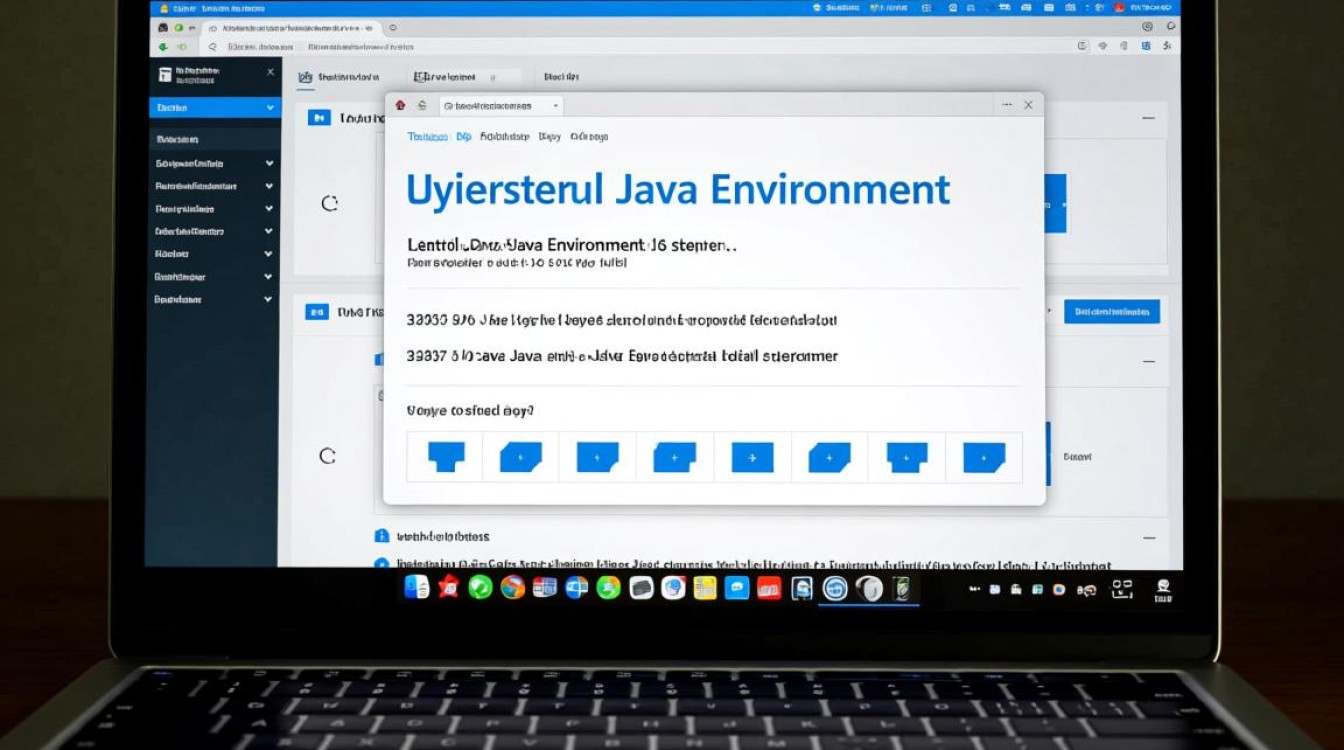
Task: Click the reload icon beside the red home icon
Action: [421, 105]
